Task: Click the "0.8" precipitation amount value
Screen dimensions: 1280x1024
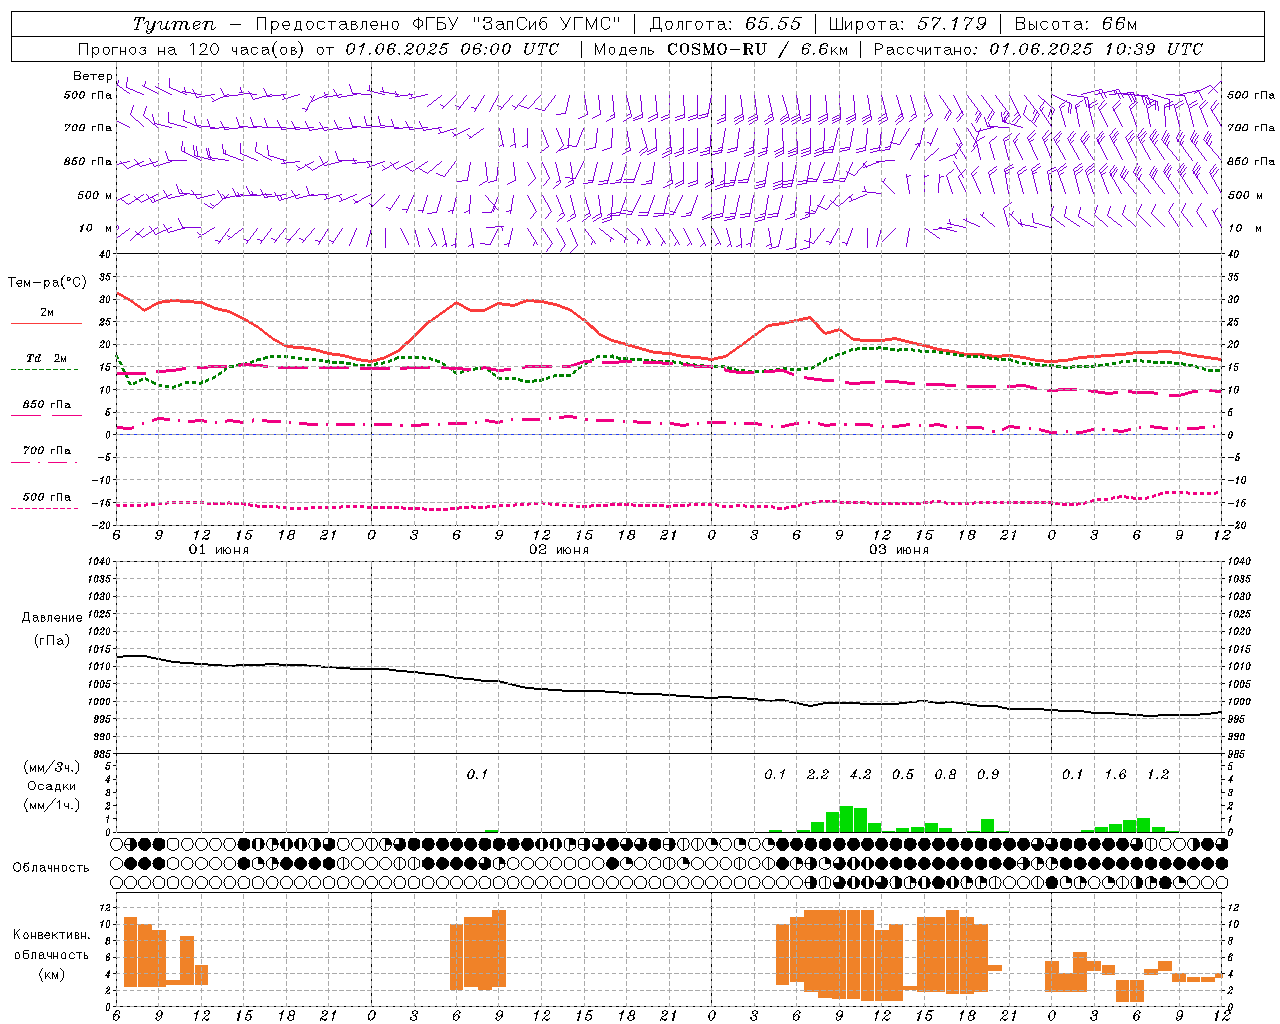Action: 945,774
